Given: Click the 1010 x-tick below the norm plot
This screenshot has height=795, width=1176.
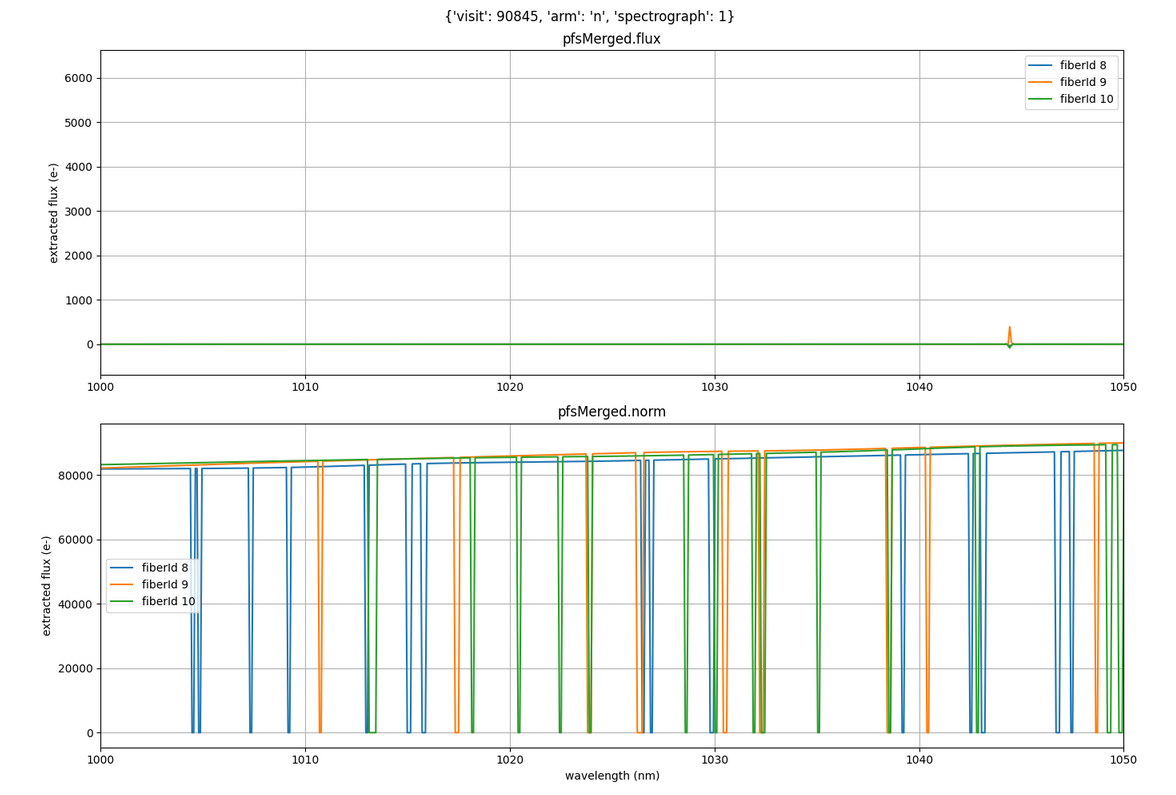Looking at the screenshot, I should point(305,759).
